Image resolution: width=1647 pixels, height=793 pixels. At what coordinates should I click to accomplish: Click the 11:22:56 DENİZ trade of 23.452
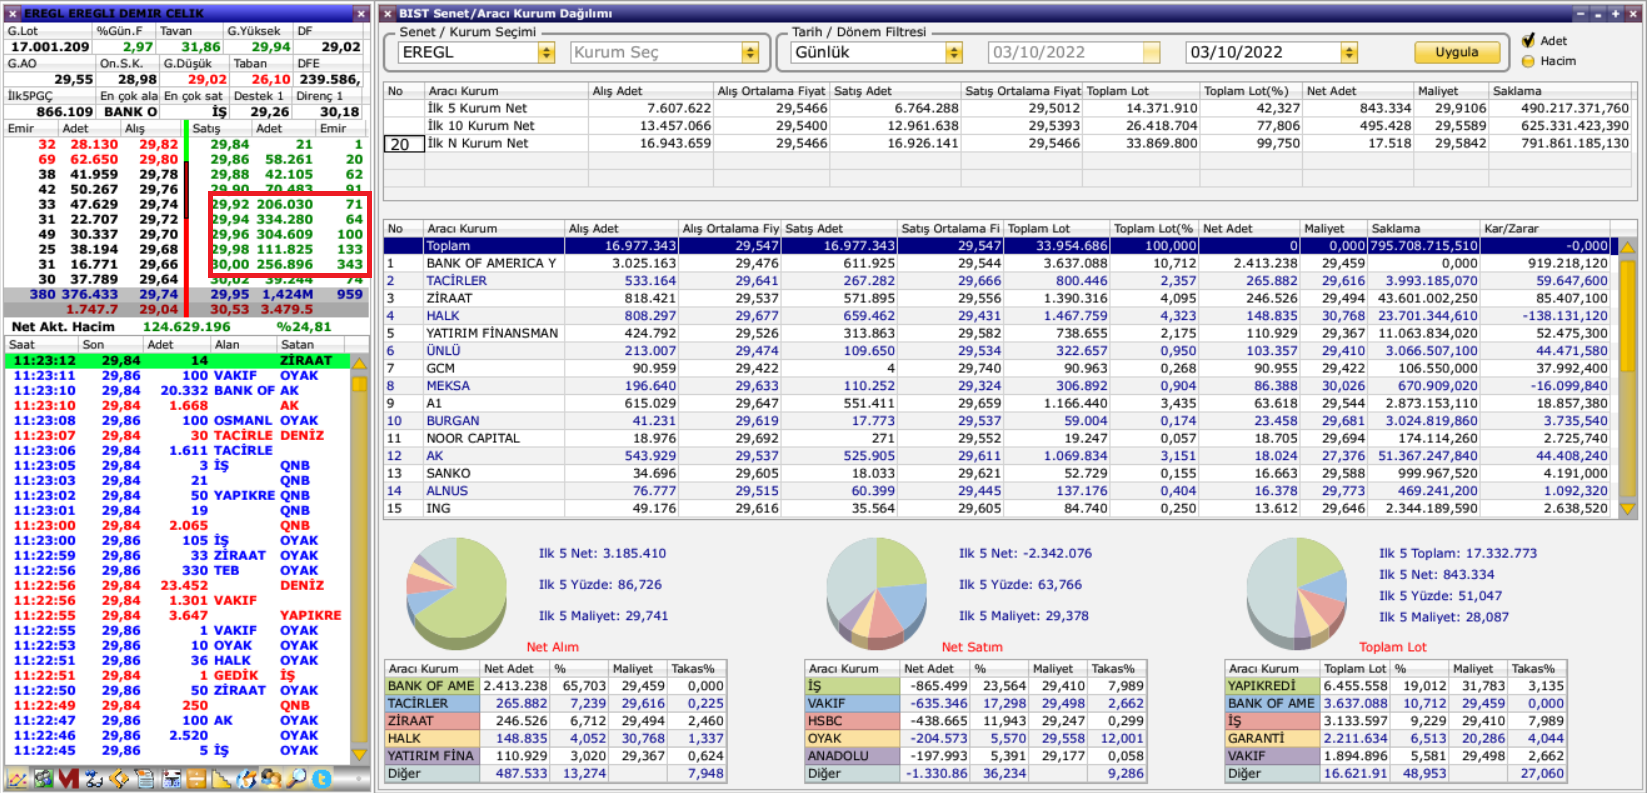click(177, 585)
